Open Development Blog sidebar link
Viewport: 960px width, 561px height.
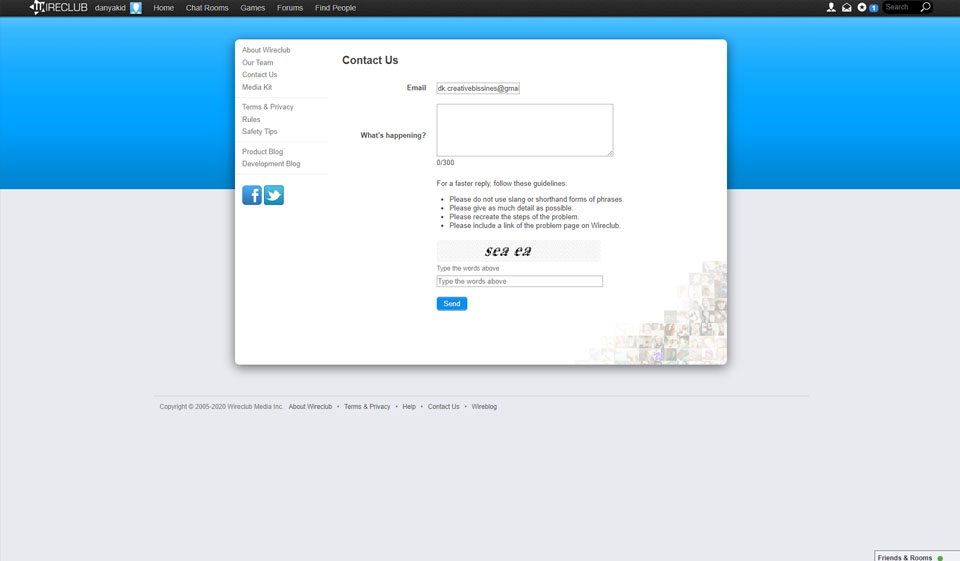(271, 164)
